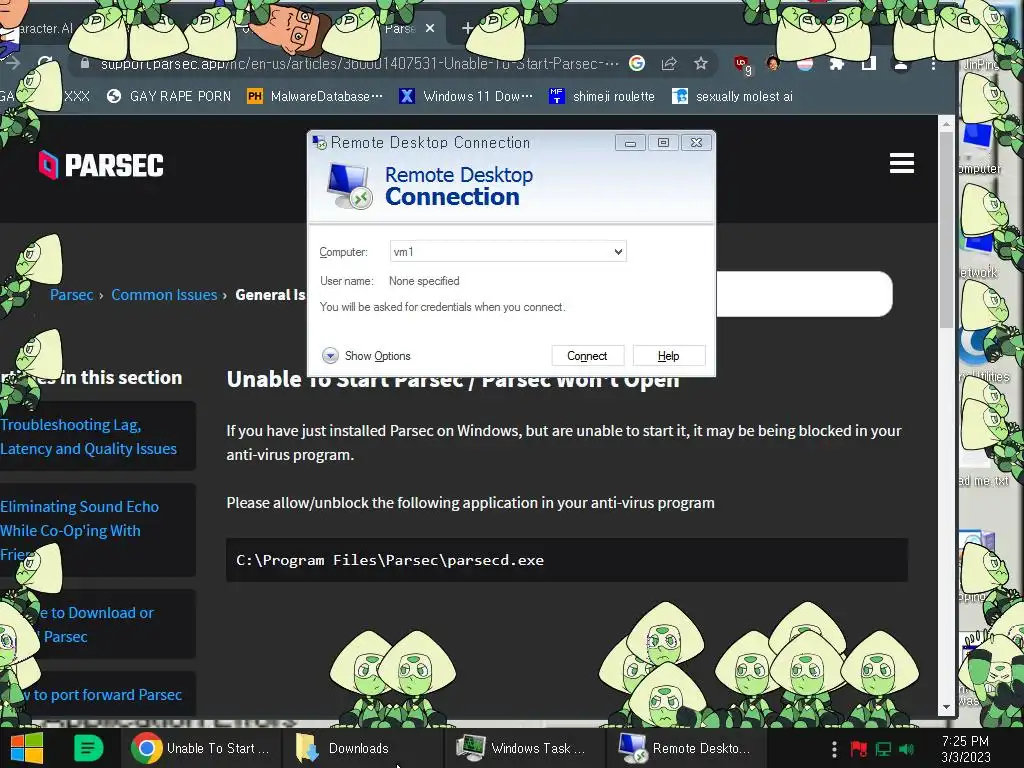
Task: Open the MalwareDatabase bookmark
Action: pos(315,97)
